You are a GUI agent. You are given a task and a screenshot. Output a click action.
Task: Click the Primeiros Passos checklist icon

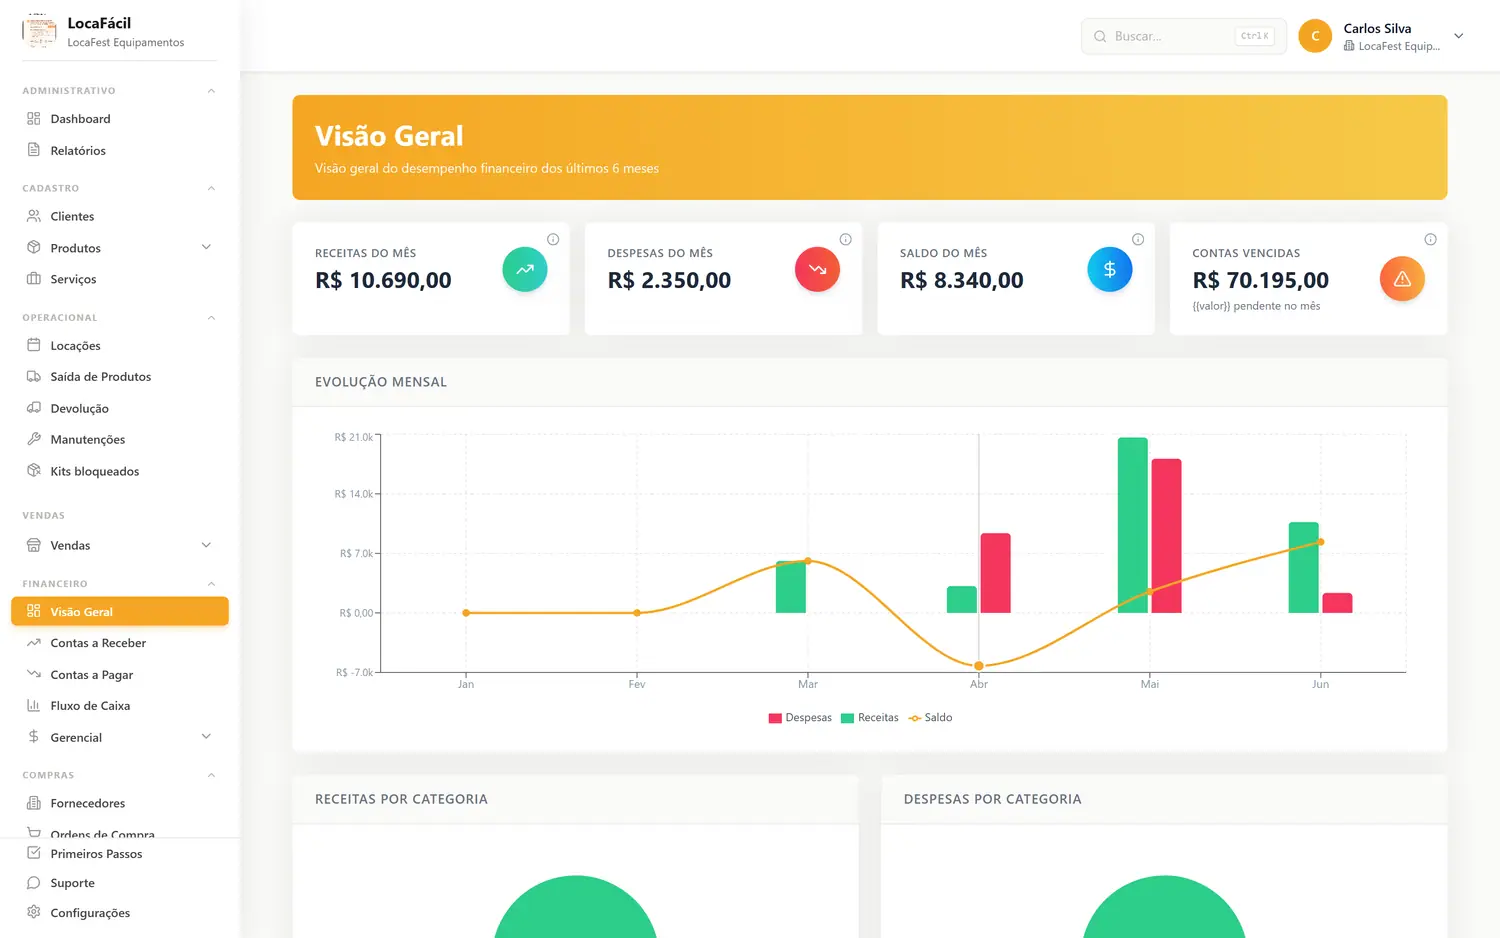[x=34, y=853]
